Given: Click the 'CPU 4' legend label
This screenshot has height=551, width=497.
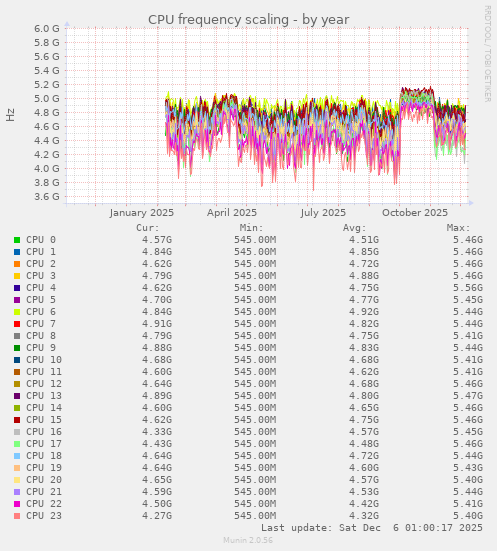Looking at the screenshot, I should [41, 288].
